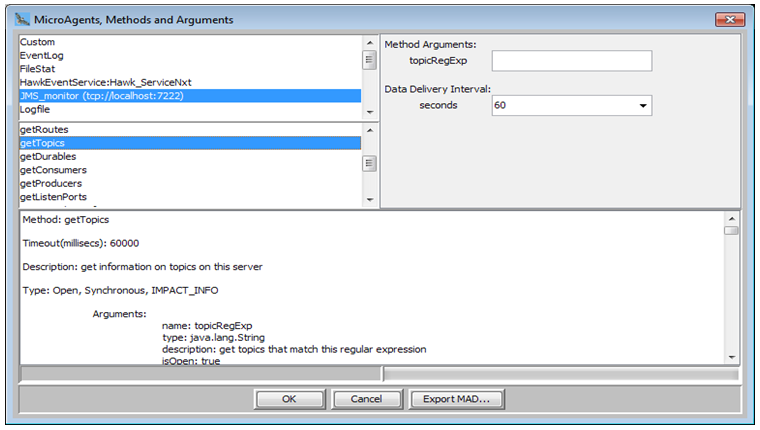Click the 'Type: Open, Synchronous, IMPACT_INFO' line
The width and height of the screenshot is (760, 430).
pyautogui.click(x=120, y=290)
